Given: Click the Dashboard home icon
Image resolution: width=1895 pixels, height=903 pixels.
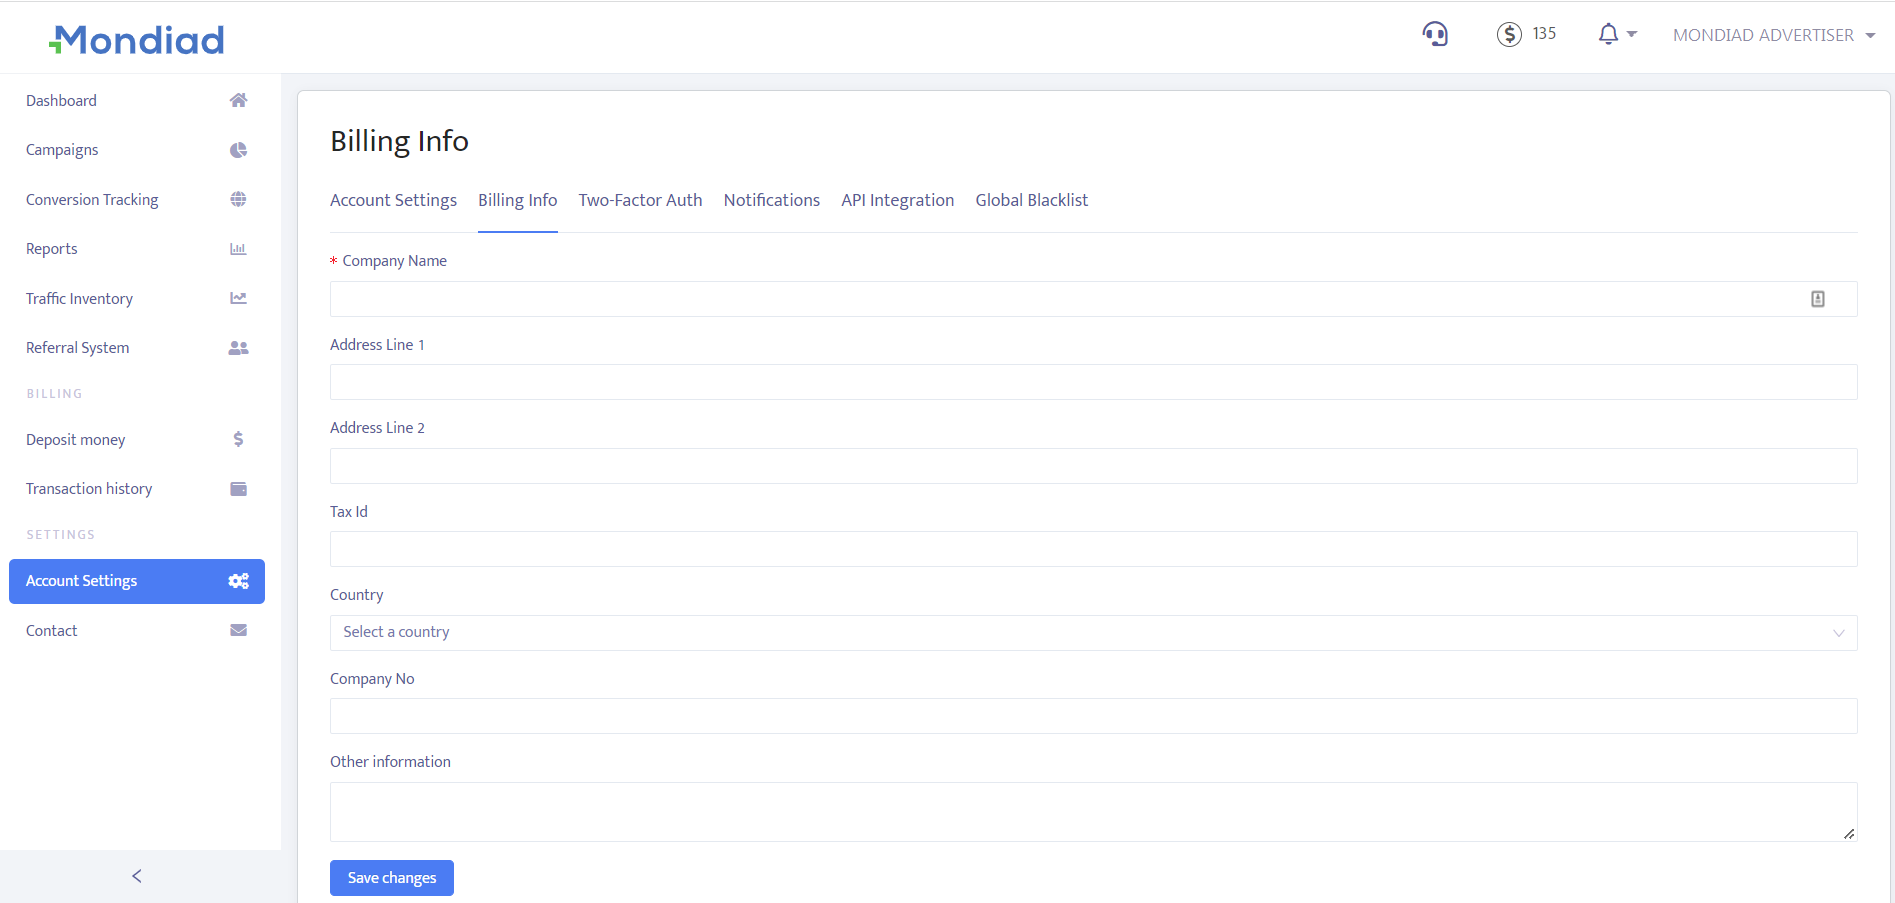Looking at the screenshot, I should 238,100.
